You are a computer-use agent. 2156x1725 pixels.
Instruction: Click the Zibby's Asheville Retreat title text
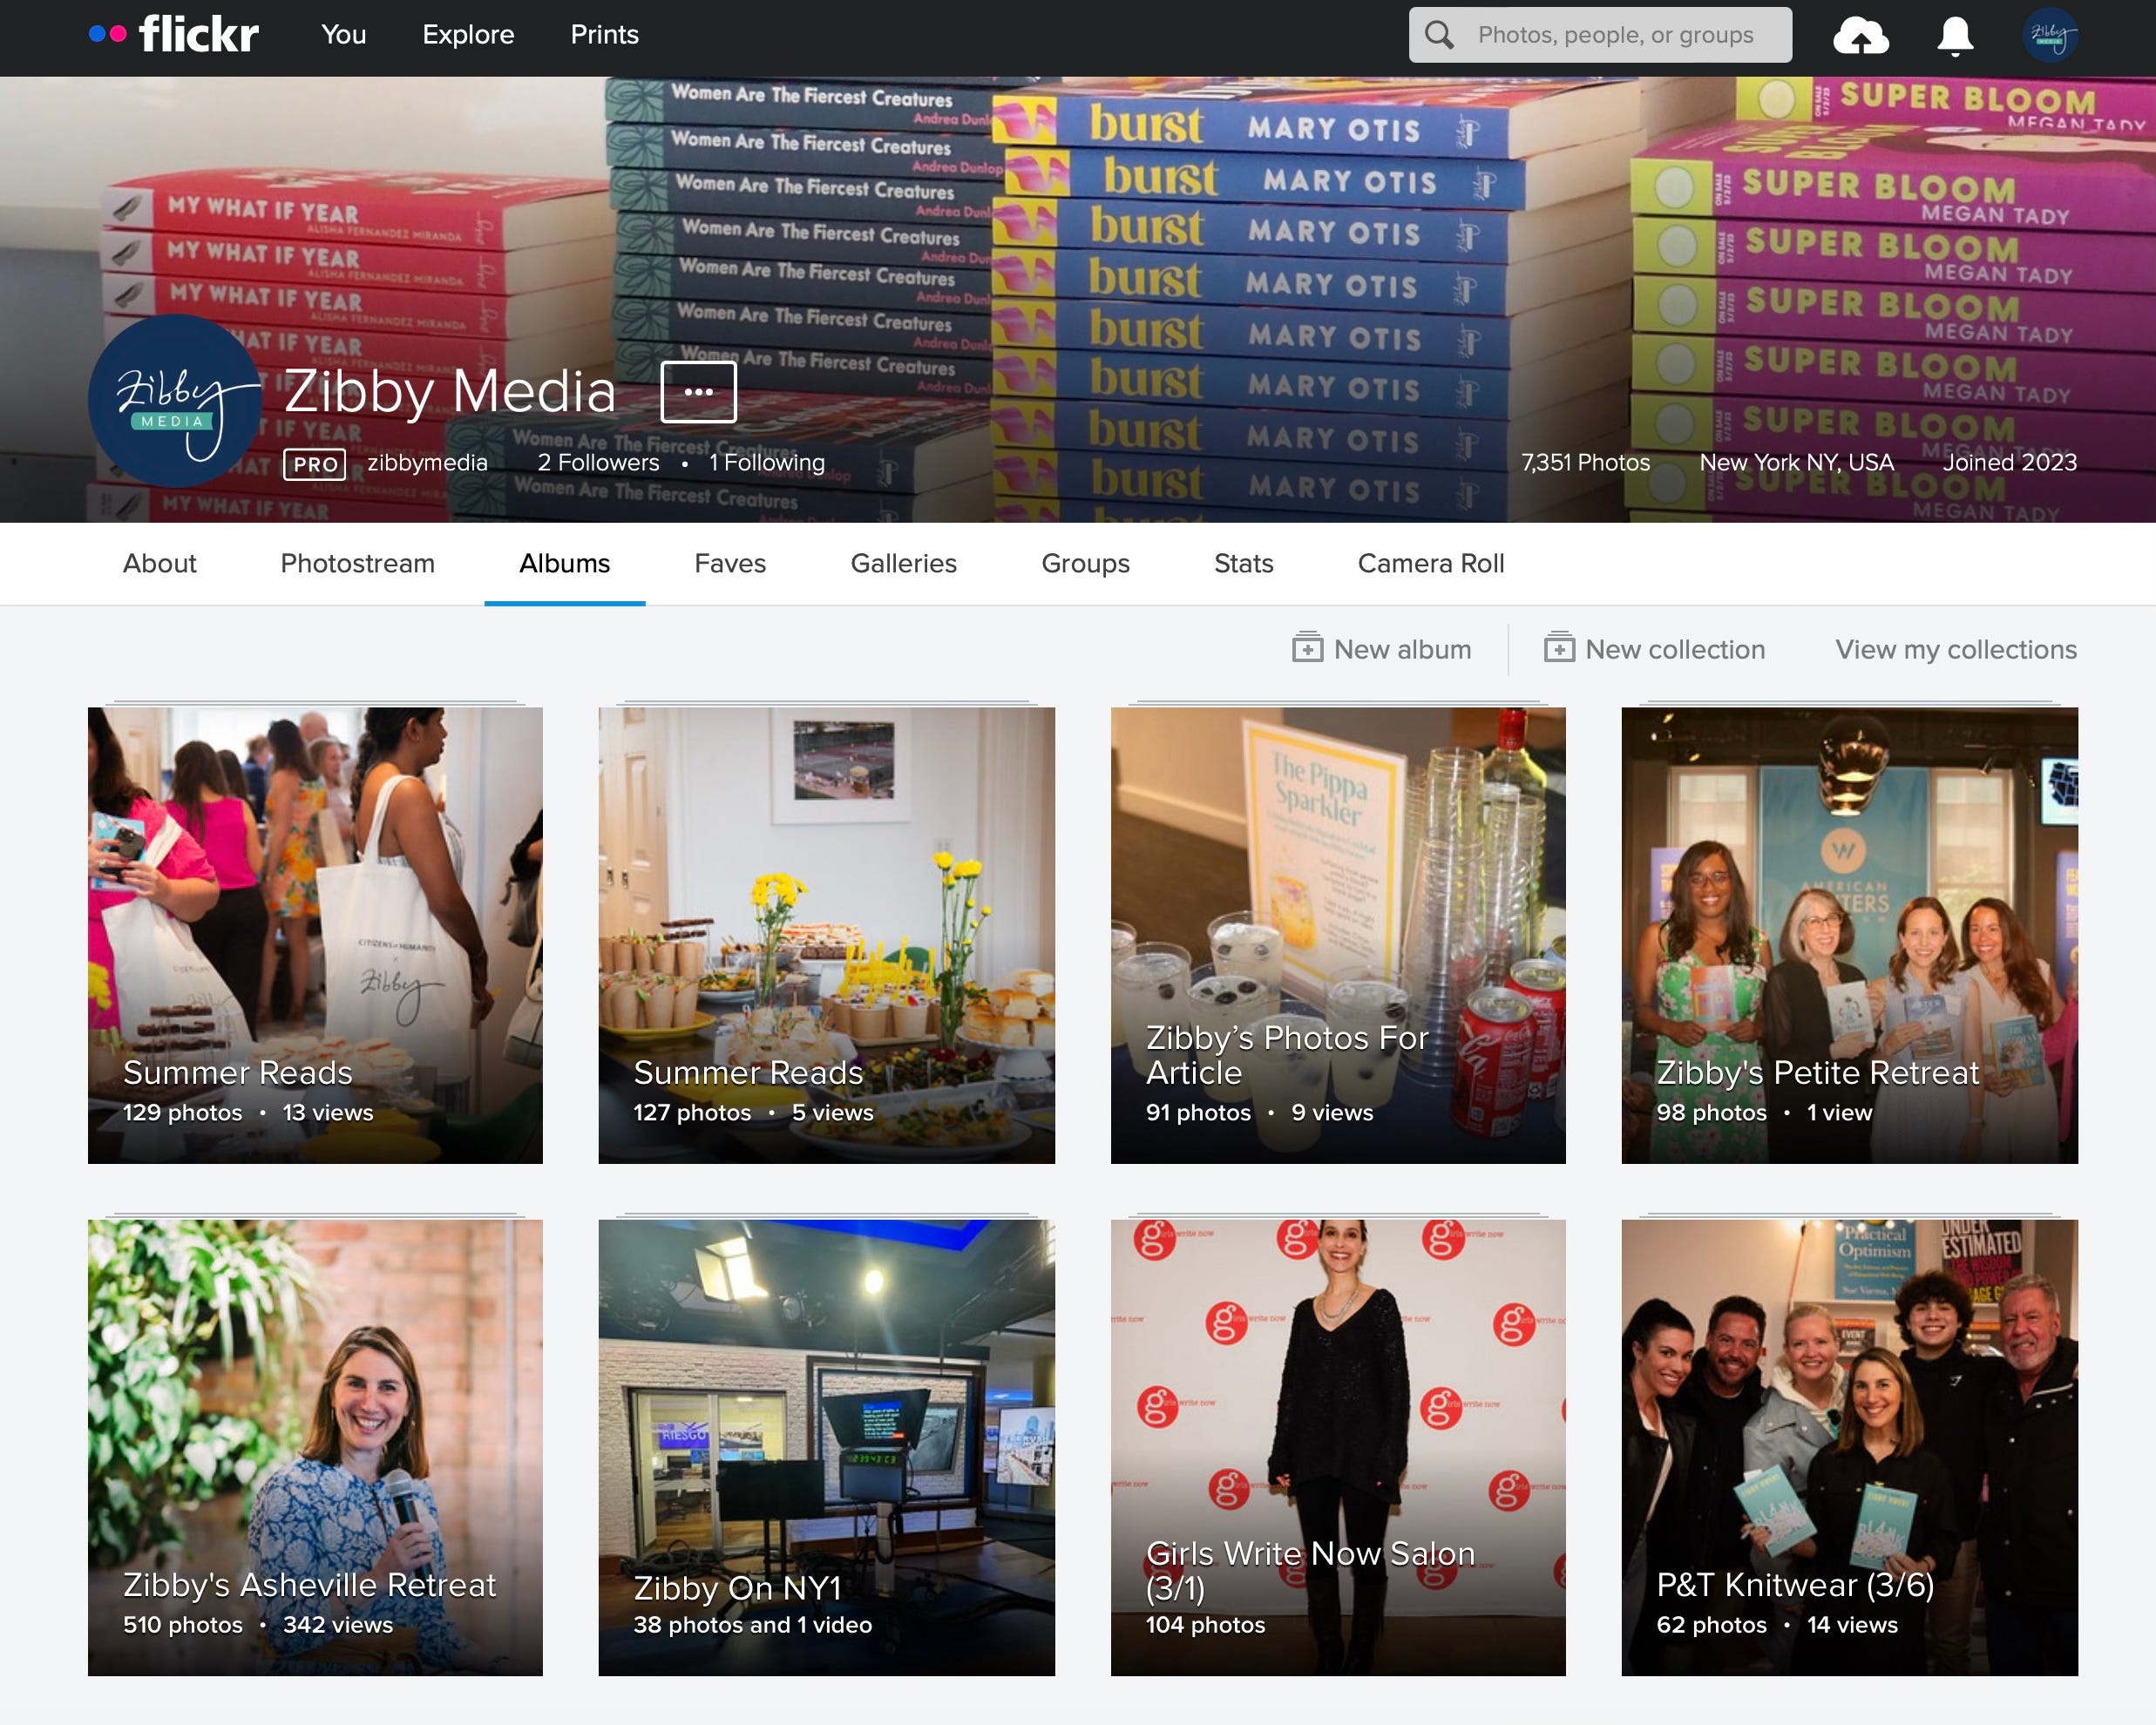click(309, 1585)
